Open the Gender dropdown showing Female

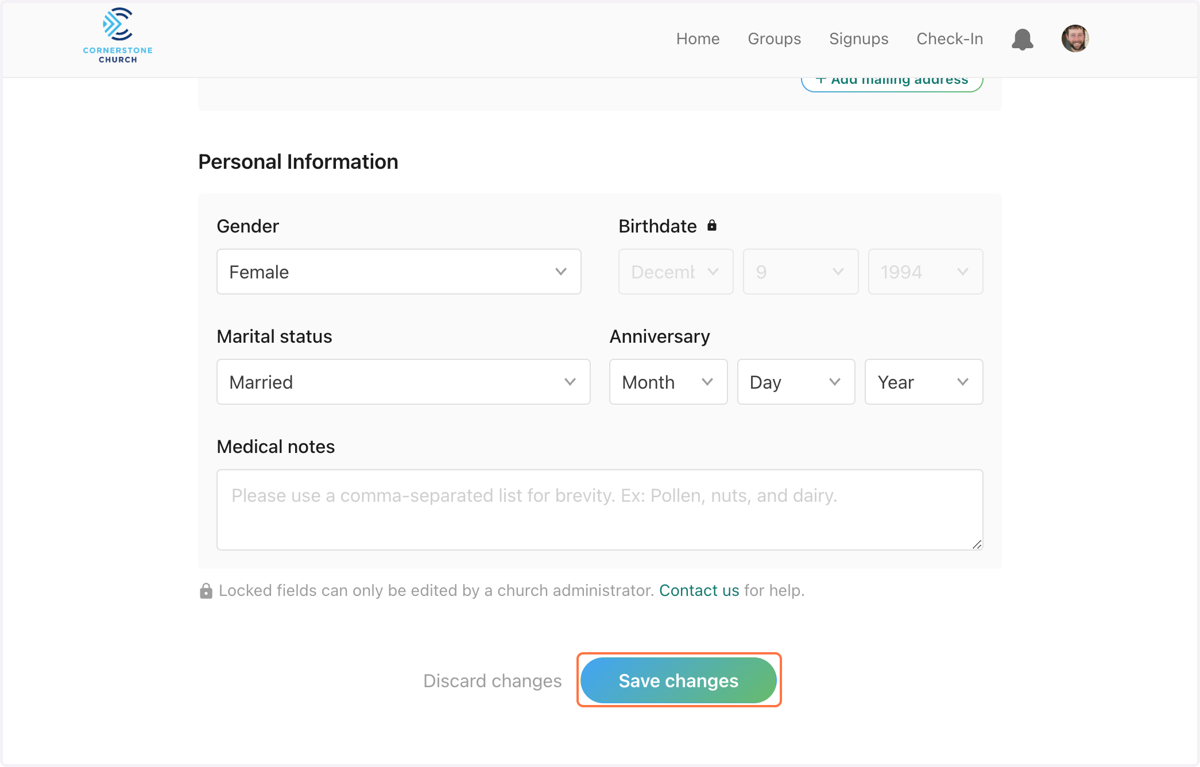[x=399, y=272]
